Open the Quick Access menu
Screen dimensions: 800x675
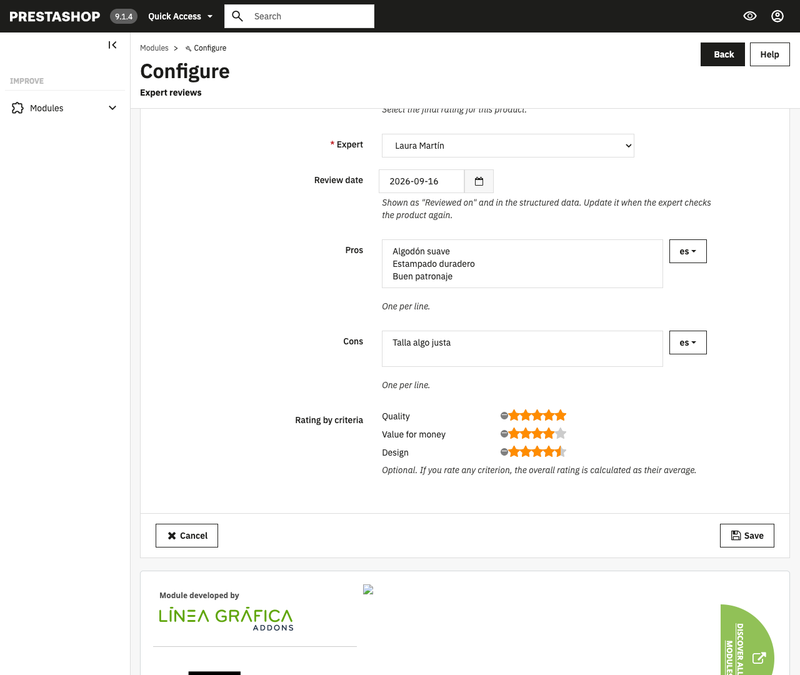coord(180,16)
